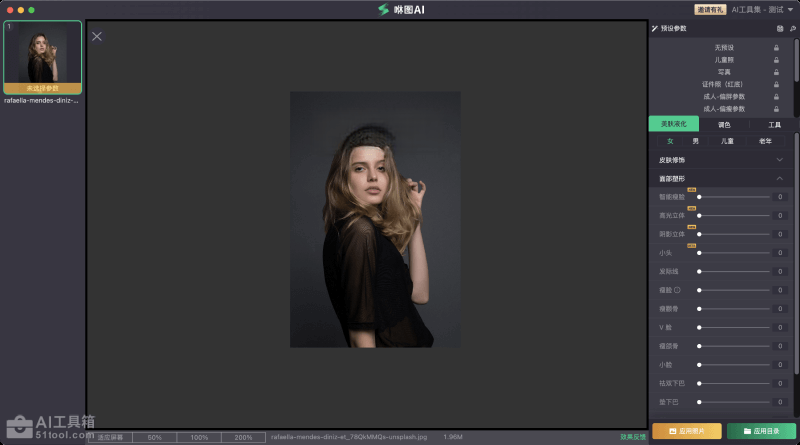Click the 应用照片 button
Viewport: 800px width, 445px height.
pyautogui.click(x=686, y=431)
